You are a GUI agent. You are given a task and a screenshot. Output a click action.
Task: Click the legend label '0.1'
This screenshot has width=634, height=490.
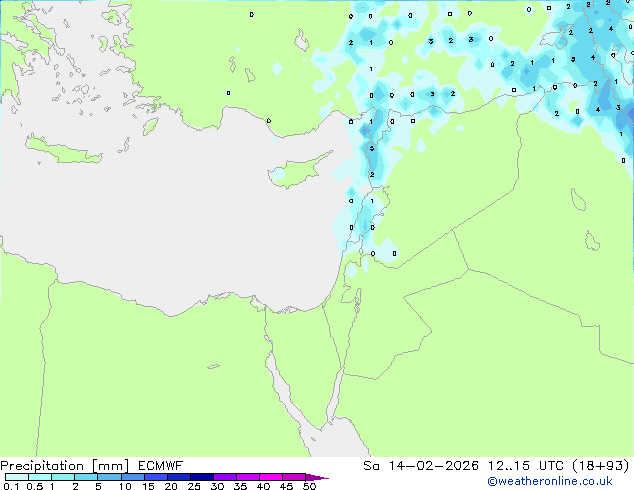(11, 486)
